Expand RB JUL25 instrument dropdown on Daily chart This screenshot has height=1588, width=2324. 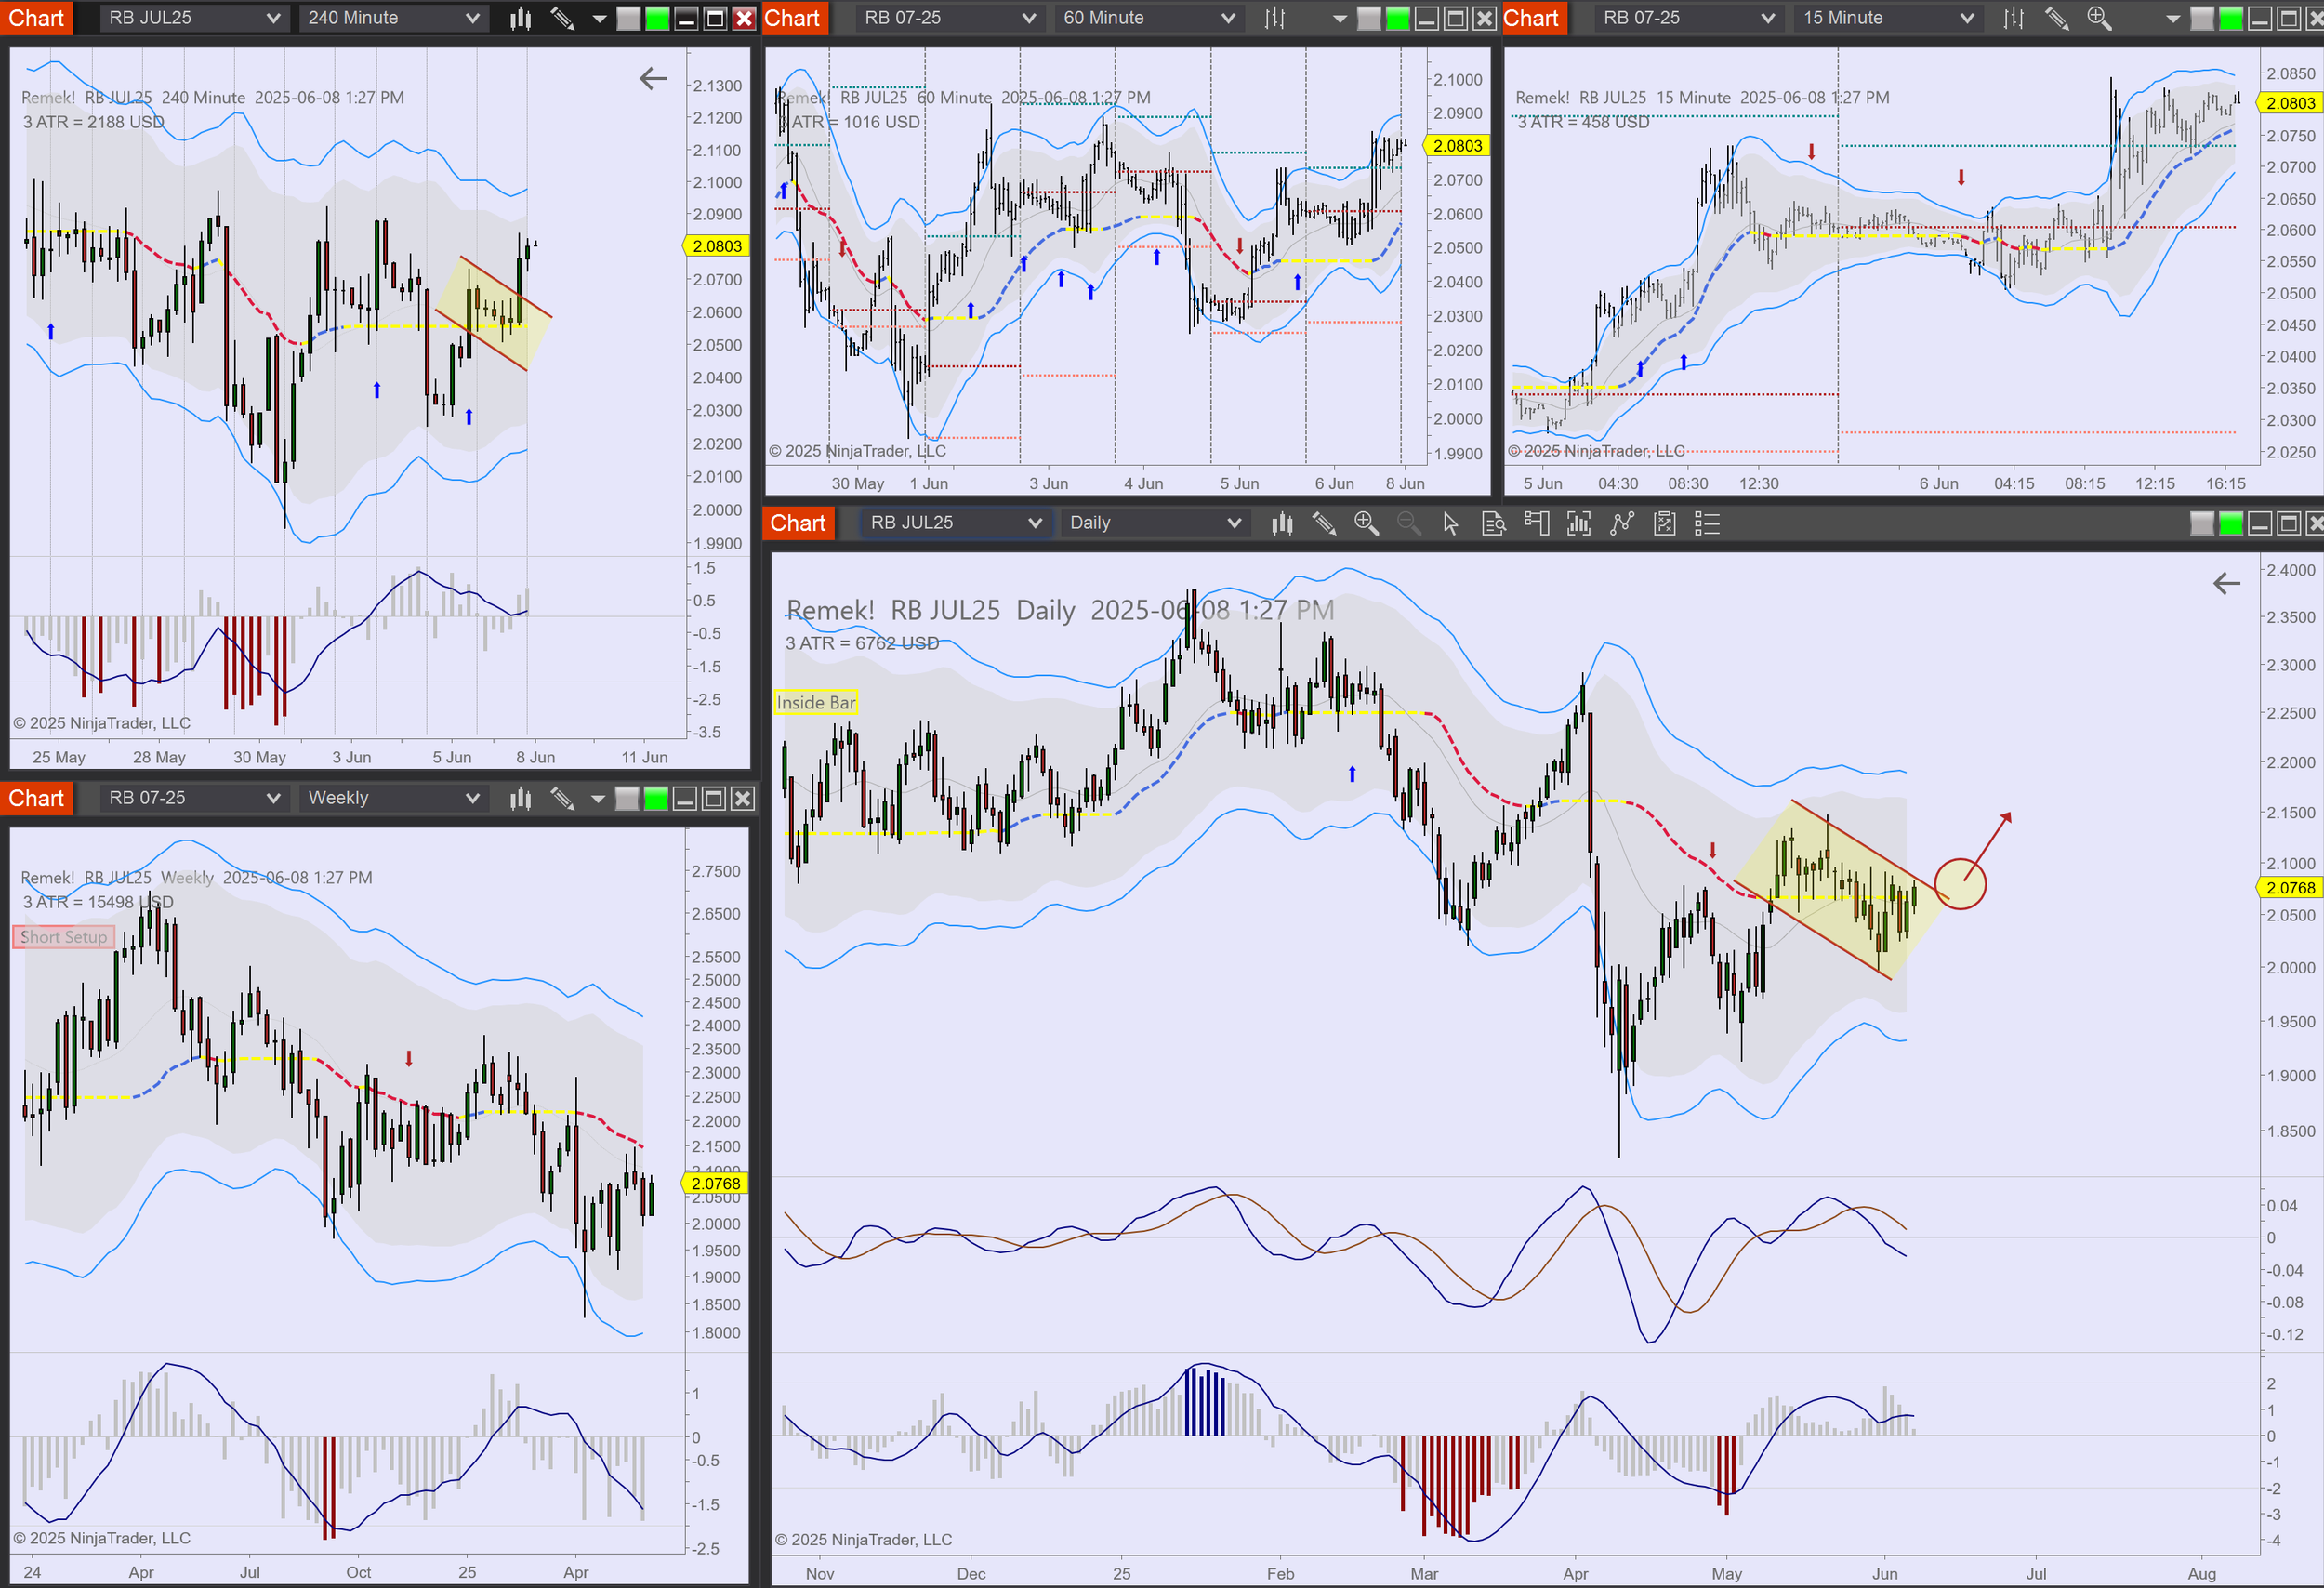pos(1035,523)
